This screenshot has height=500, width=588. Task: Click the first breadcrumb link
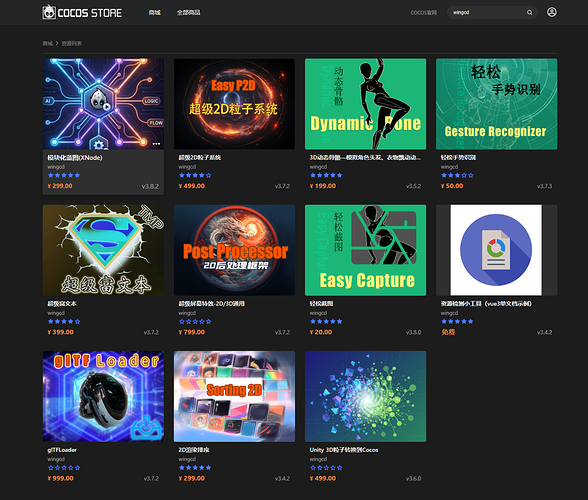[x=47, y=44]
